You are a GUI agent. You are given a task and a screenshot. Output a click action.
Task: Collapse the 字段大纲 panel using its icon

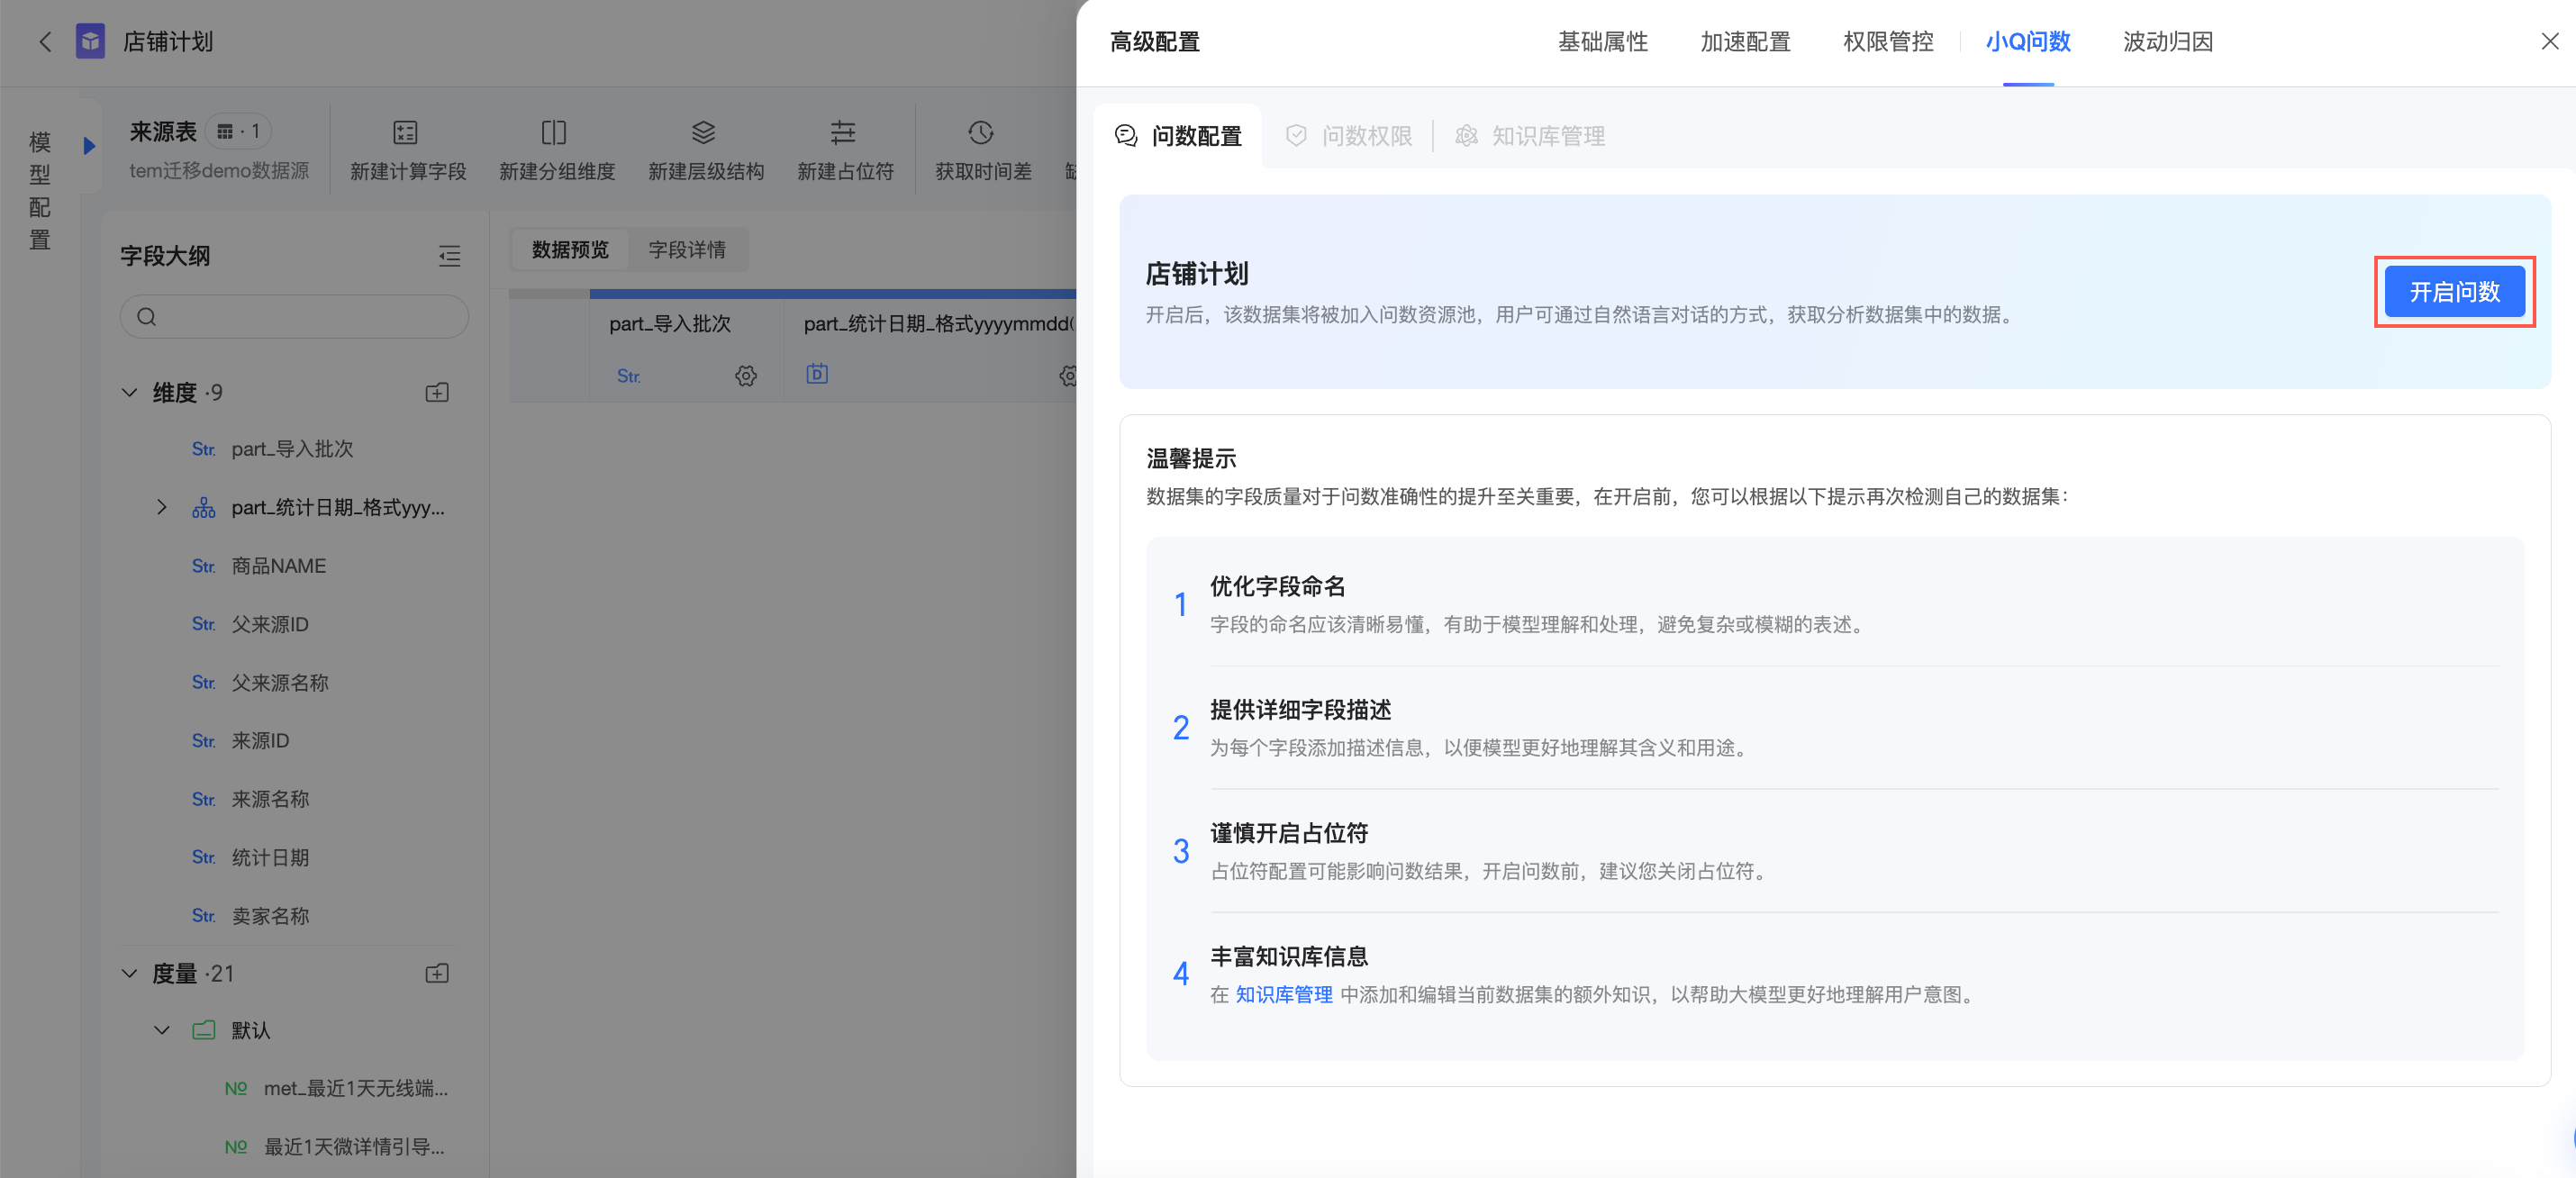(449, 256)
